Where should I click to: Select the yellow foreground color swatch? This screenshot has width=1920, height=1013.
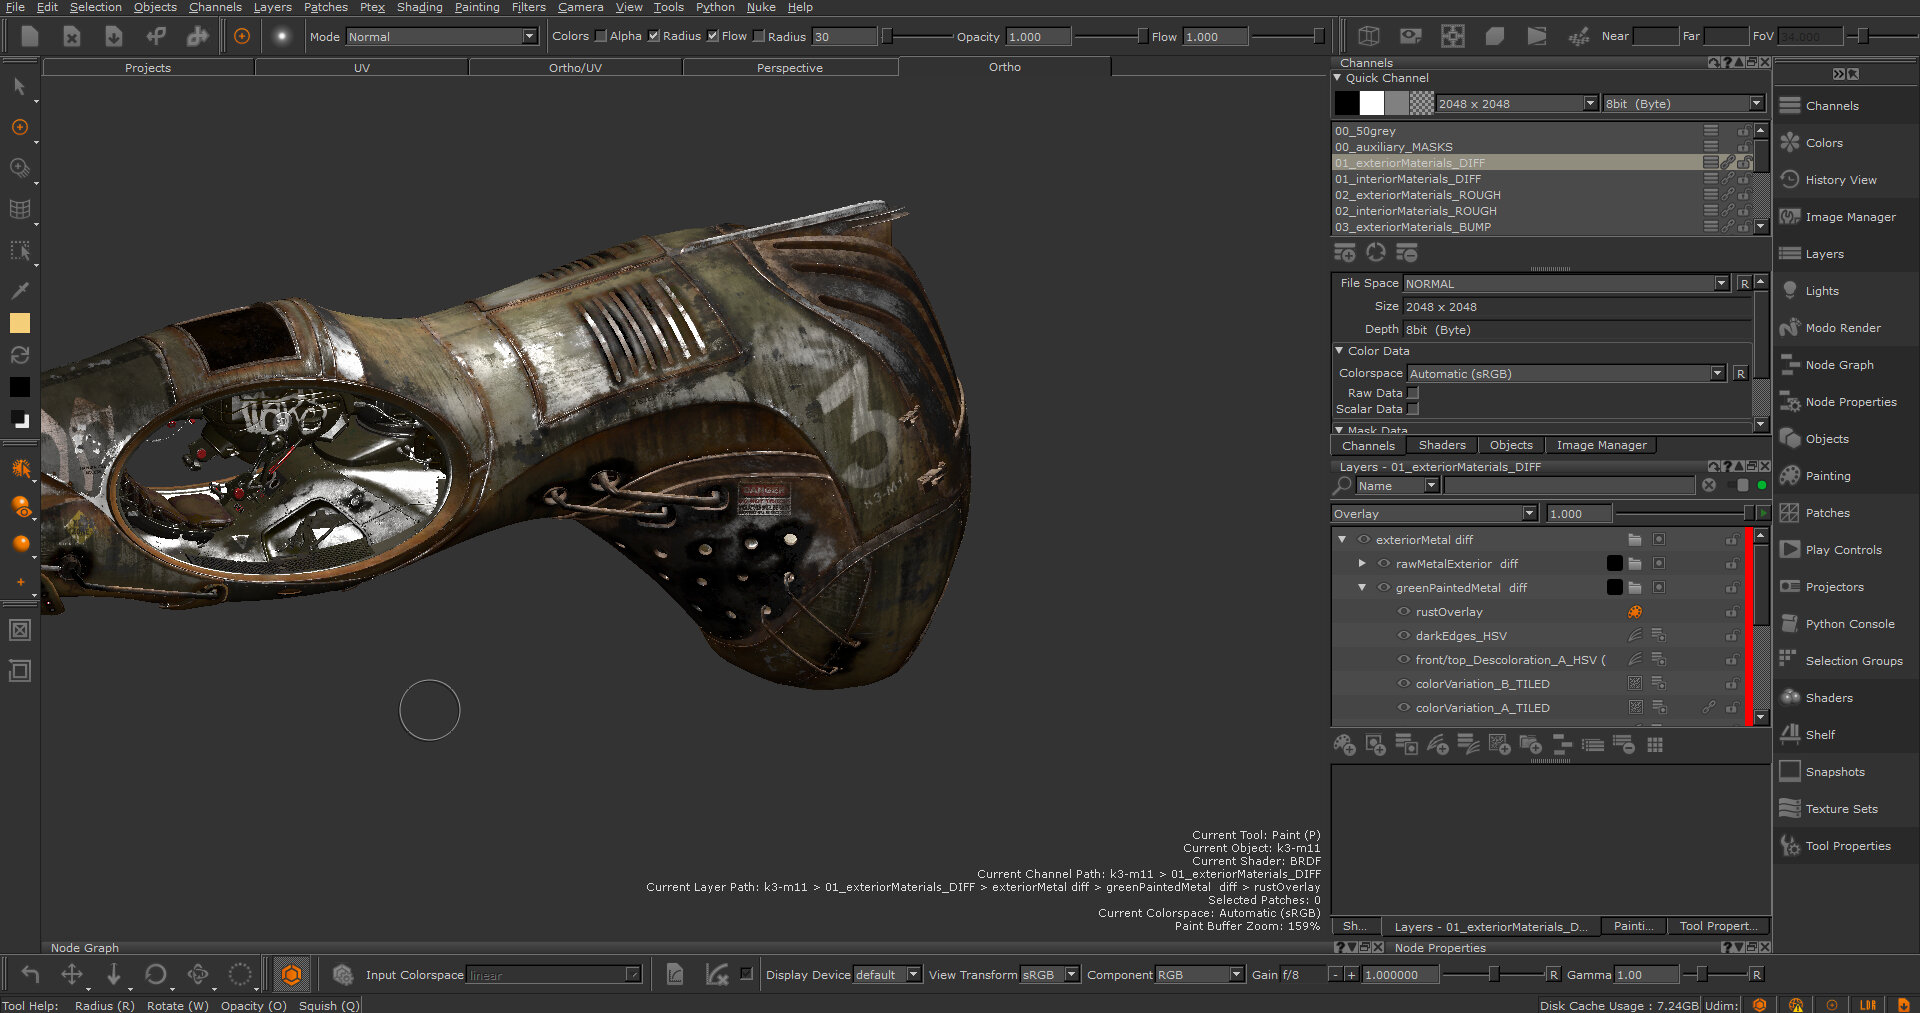click(20, 323)
